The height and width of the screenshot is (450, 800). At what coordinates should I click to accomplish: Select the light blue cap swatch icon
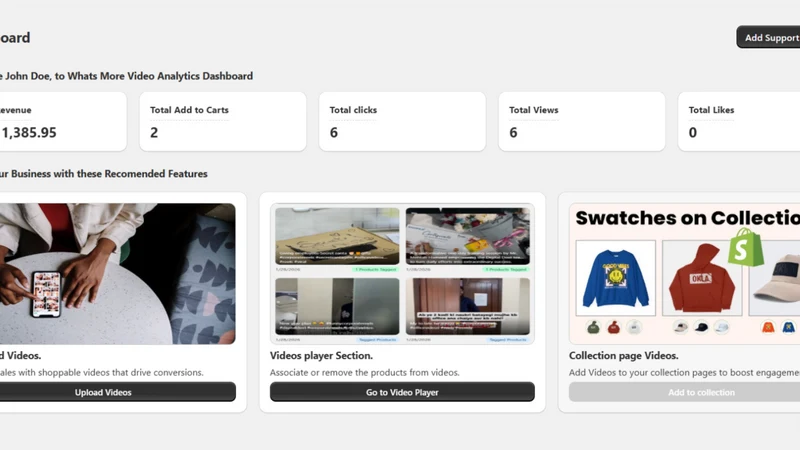coord(722,327)
